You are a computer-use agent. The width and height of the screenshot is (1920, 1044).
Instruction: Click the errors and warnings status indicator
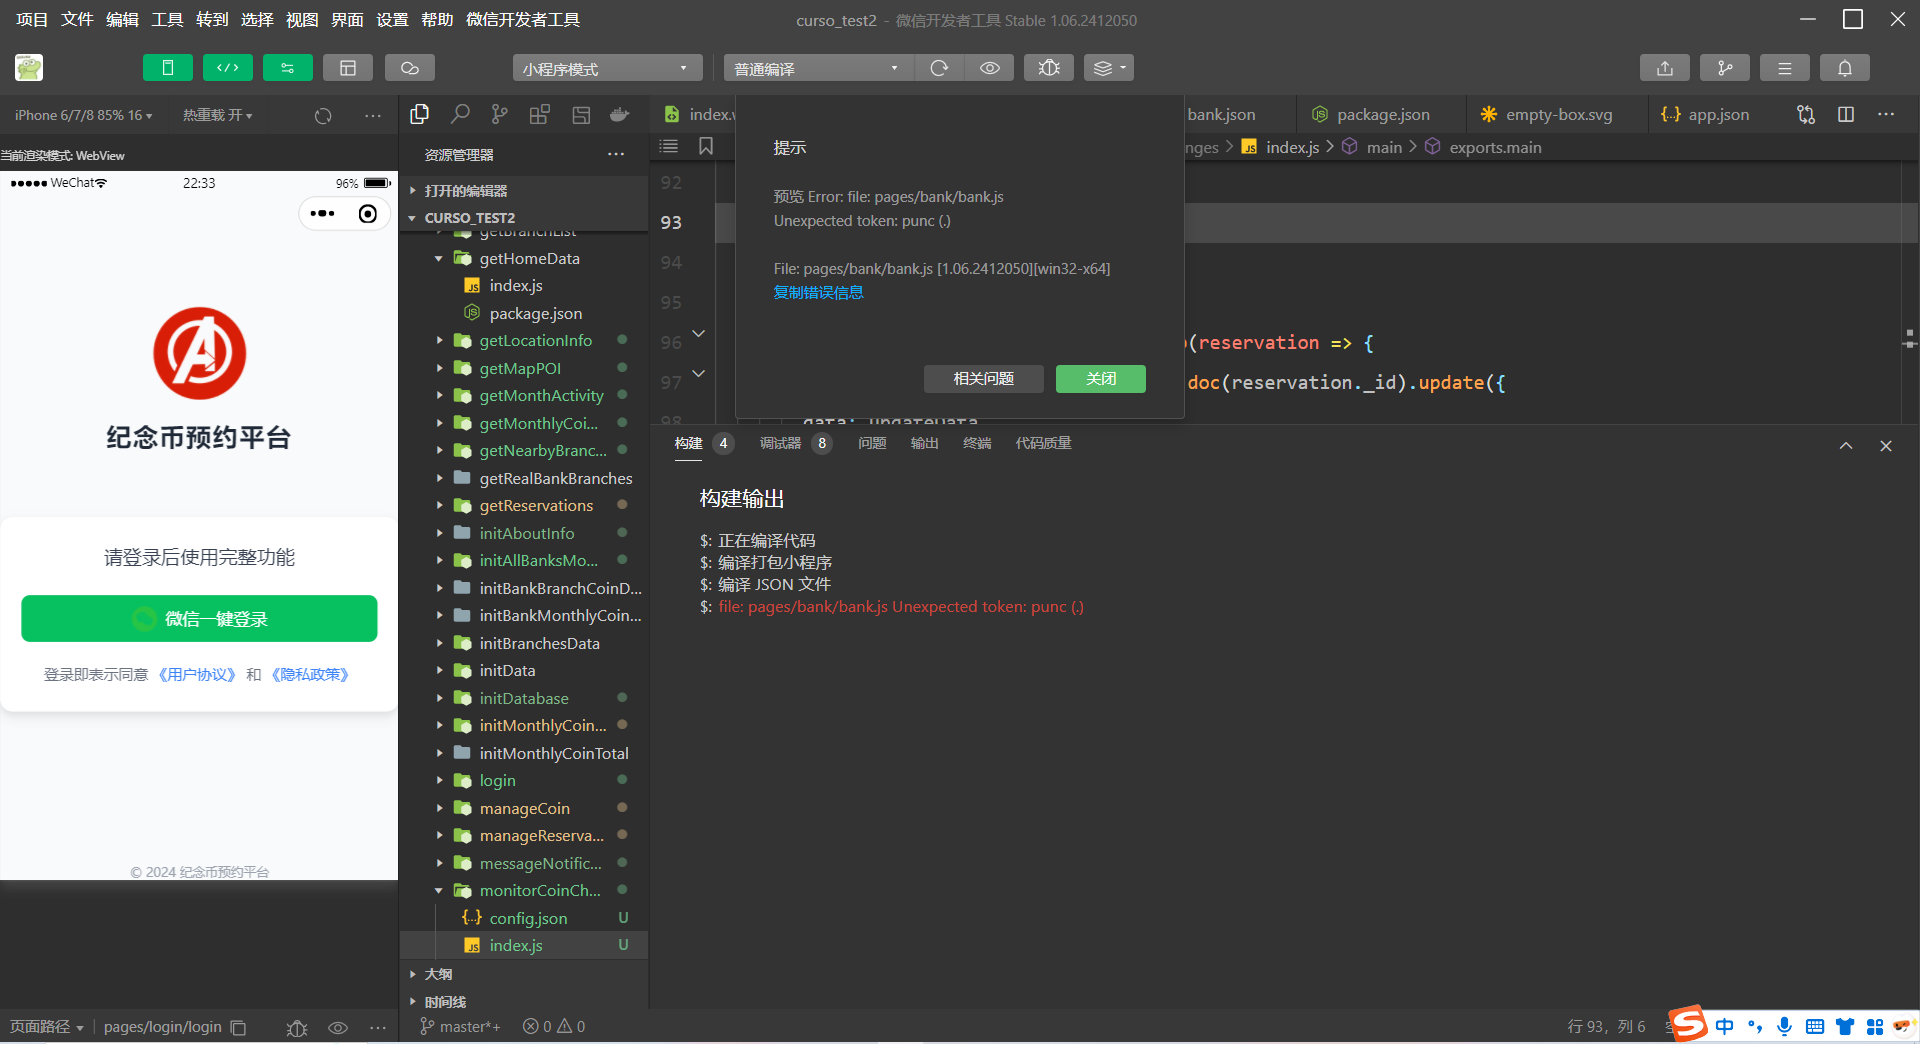pyautogui.click(x=554, y=1027)
